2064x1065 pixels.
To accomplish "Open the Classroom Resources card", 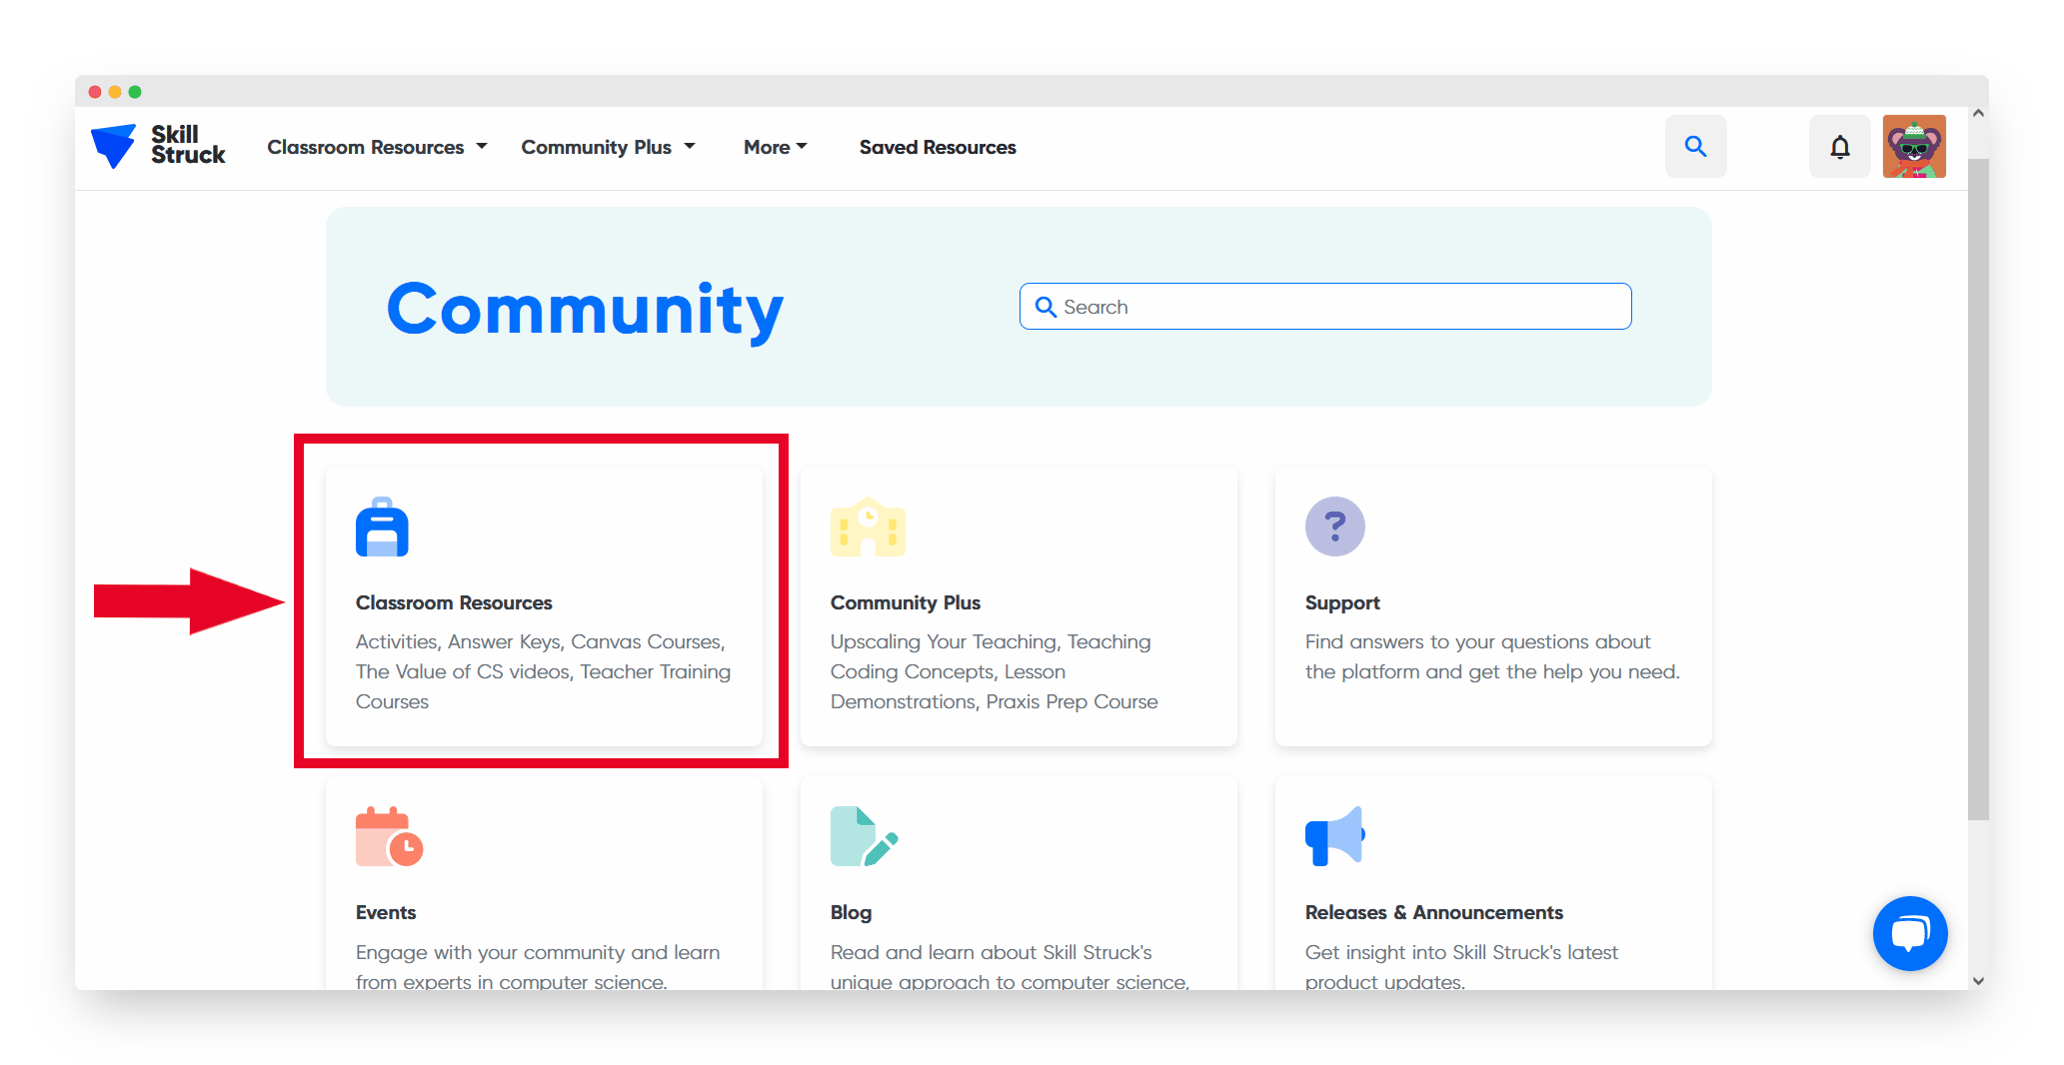I will (x=543, y=606).
